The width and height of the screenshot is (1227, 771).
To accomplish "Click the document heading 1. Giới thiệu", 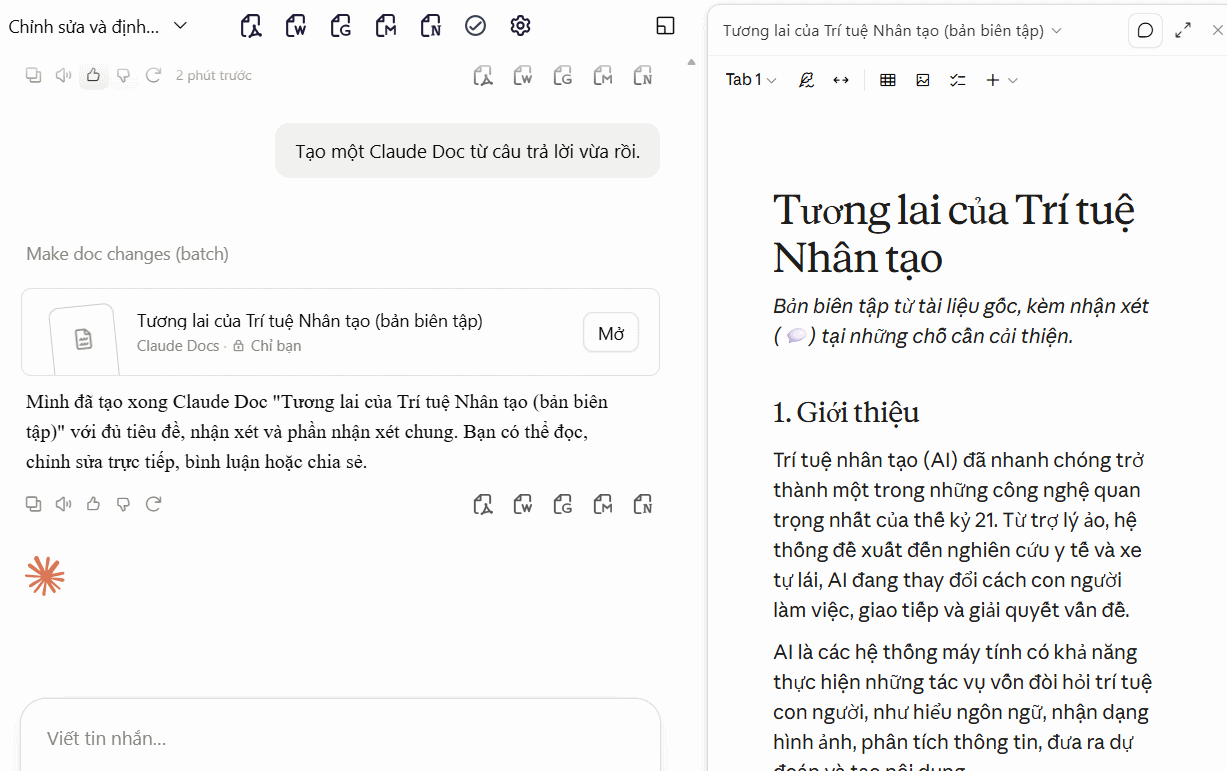I will coord(846,412).
